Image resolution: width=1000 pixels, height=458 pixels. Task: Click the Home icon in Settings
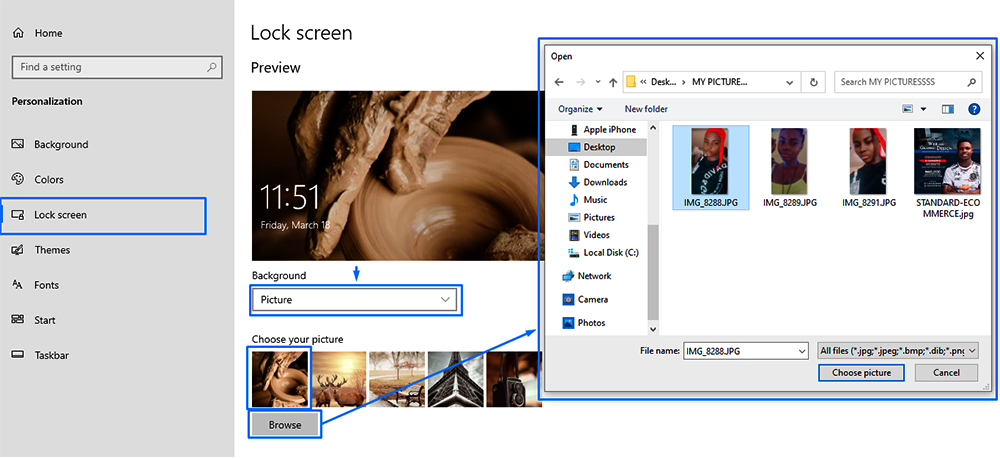click(x=18, y=33)
